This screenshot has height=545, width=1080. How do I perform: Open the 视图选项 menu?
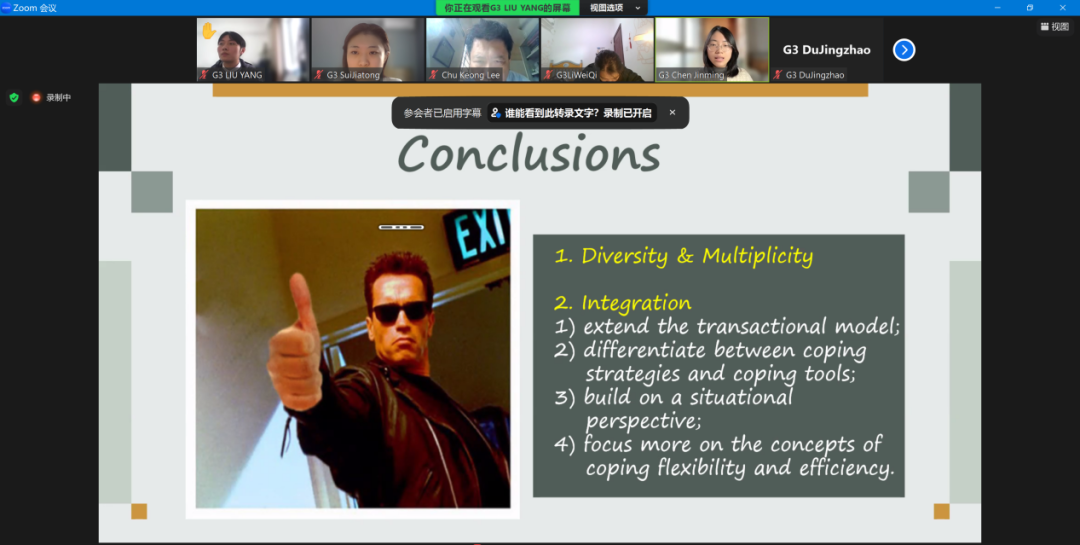tap(614, 8)
